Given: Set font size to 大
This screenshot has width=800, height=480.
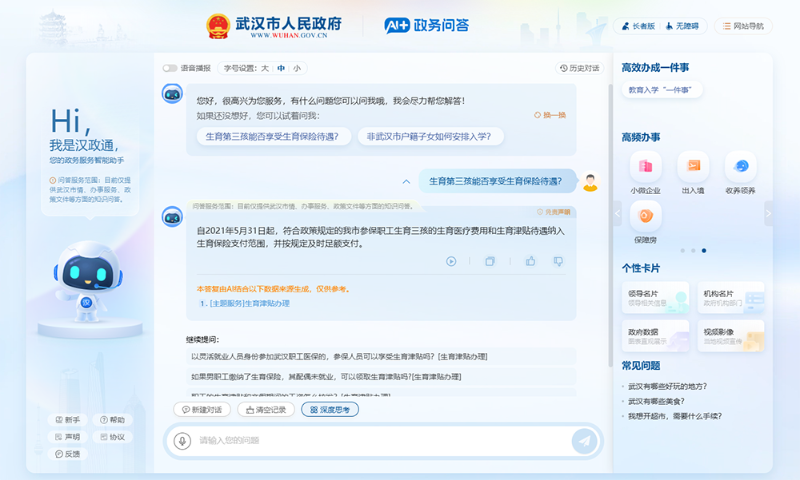Looking at the screenshot, I should pos(265,68).
